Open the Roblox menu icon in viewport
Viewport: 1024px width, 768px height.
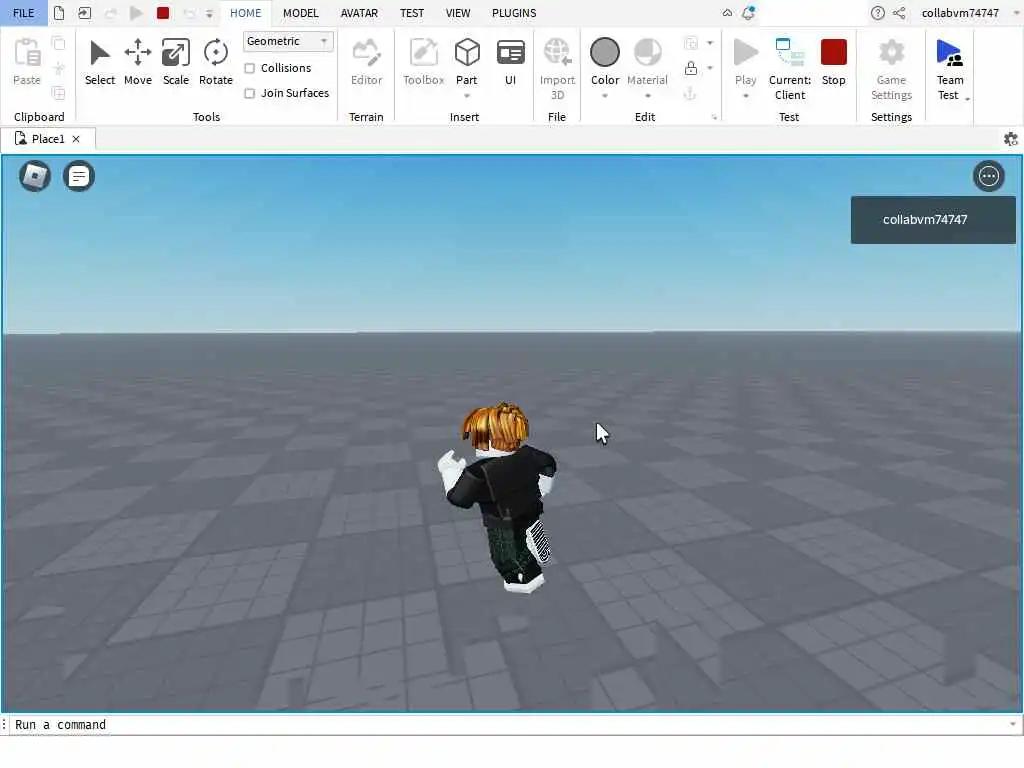pos(35,176)
